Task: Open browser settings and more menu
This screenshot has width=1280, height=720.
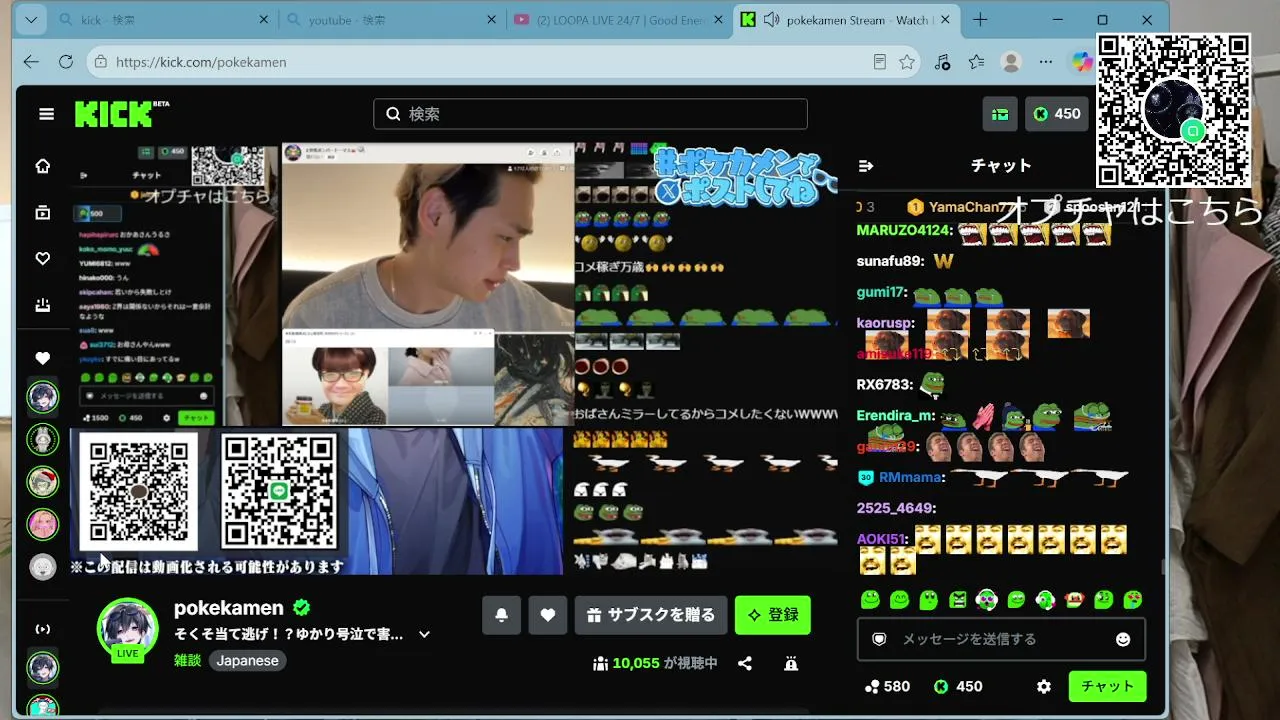Action: (1046, 62)
